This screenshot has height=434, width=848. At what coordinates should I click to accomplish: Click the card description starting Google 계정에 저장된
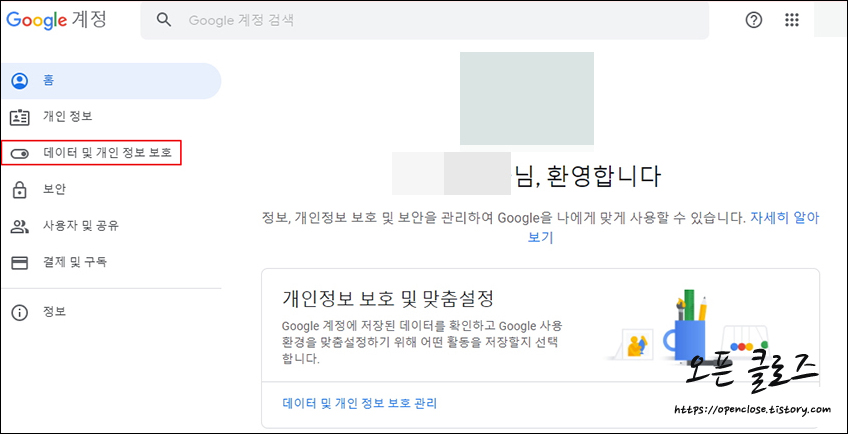pyautogui.click(x=422, y=343)
